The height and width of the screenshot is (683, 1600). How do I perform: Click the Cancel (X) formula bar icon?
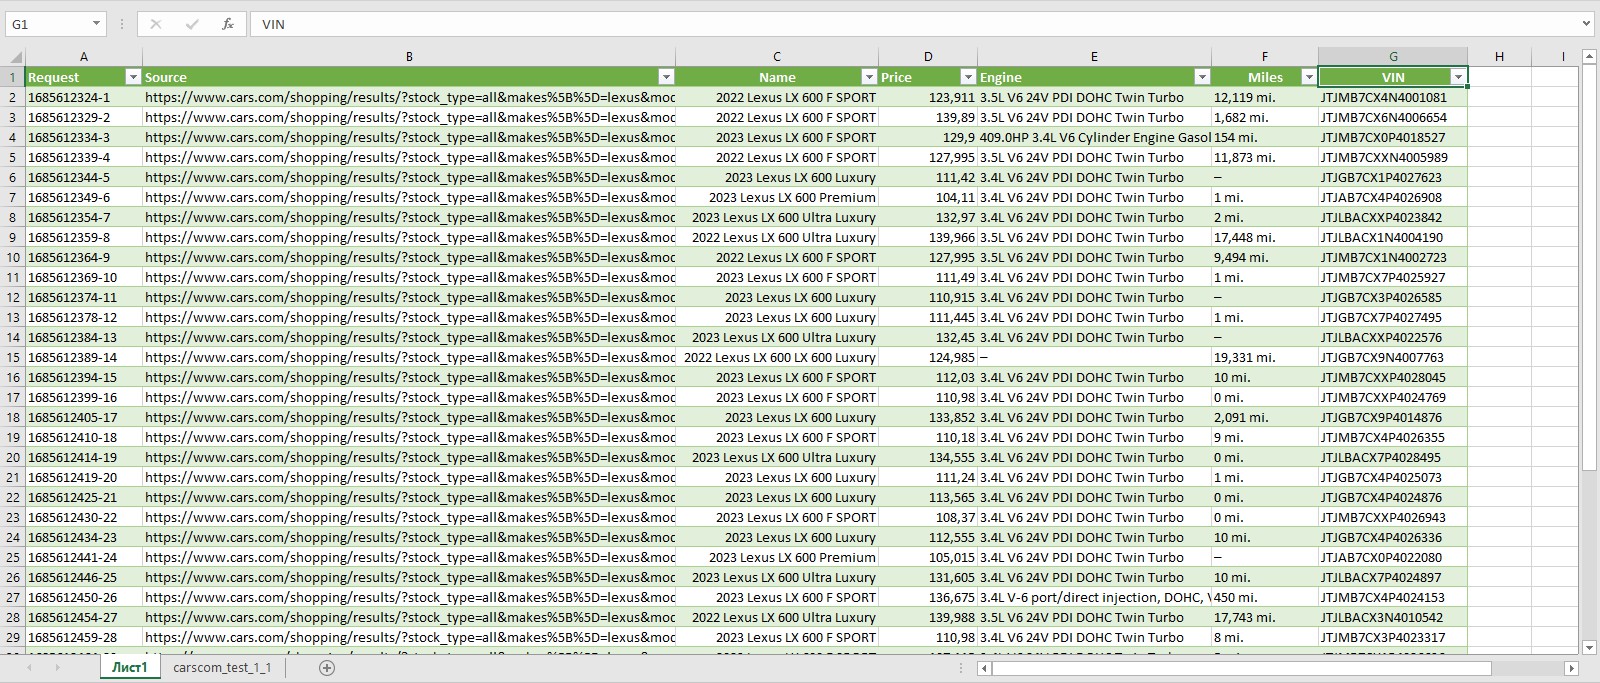(156, 24)
